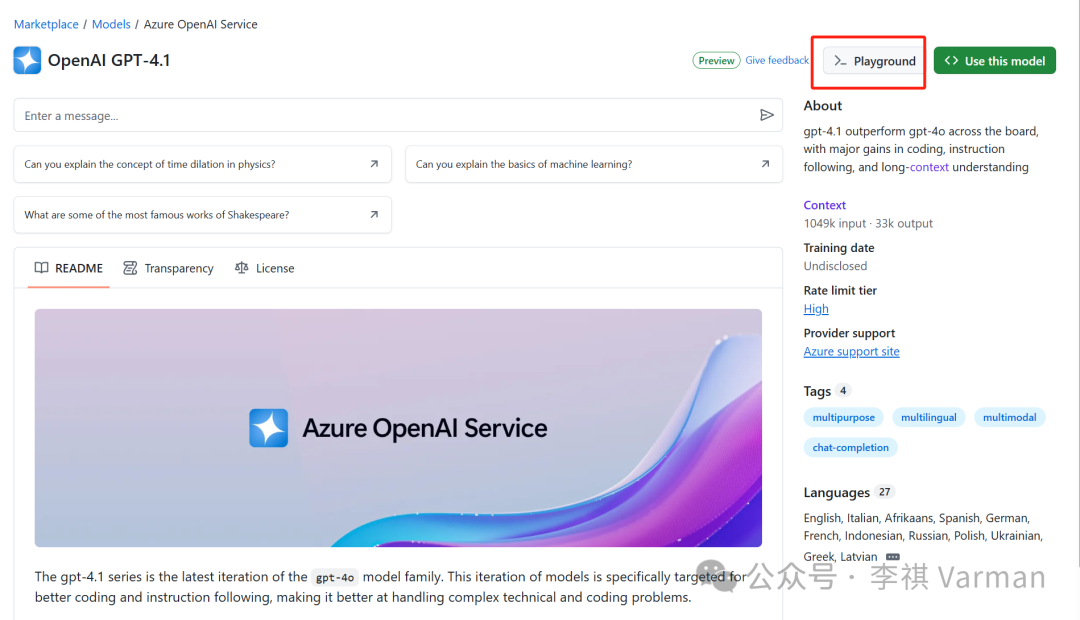Select the basics of machine learning prompt
The height and width of the screenshot is (620, 1080).
(x=594, y=164)
